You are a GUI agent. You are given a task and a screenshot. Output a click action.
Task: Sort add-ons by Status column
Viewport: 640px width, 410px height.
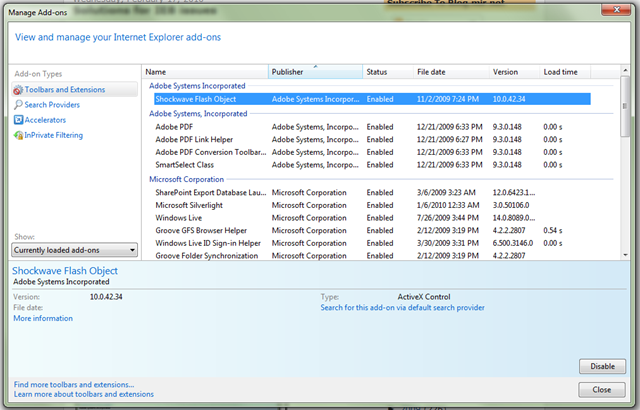point(387,72)
